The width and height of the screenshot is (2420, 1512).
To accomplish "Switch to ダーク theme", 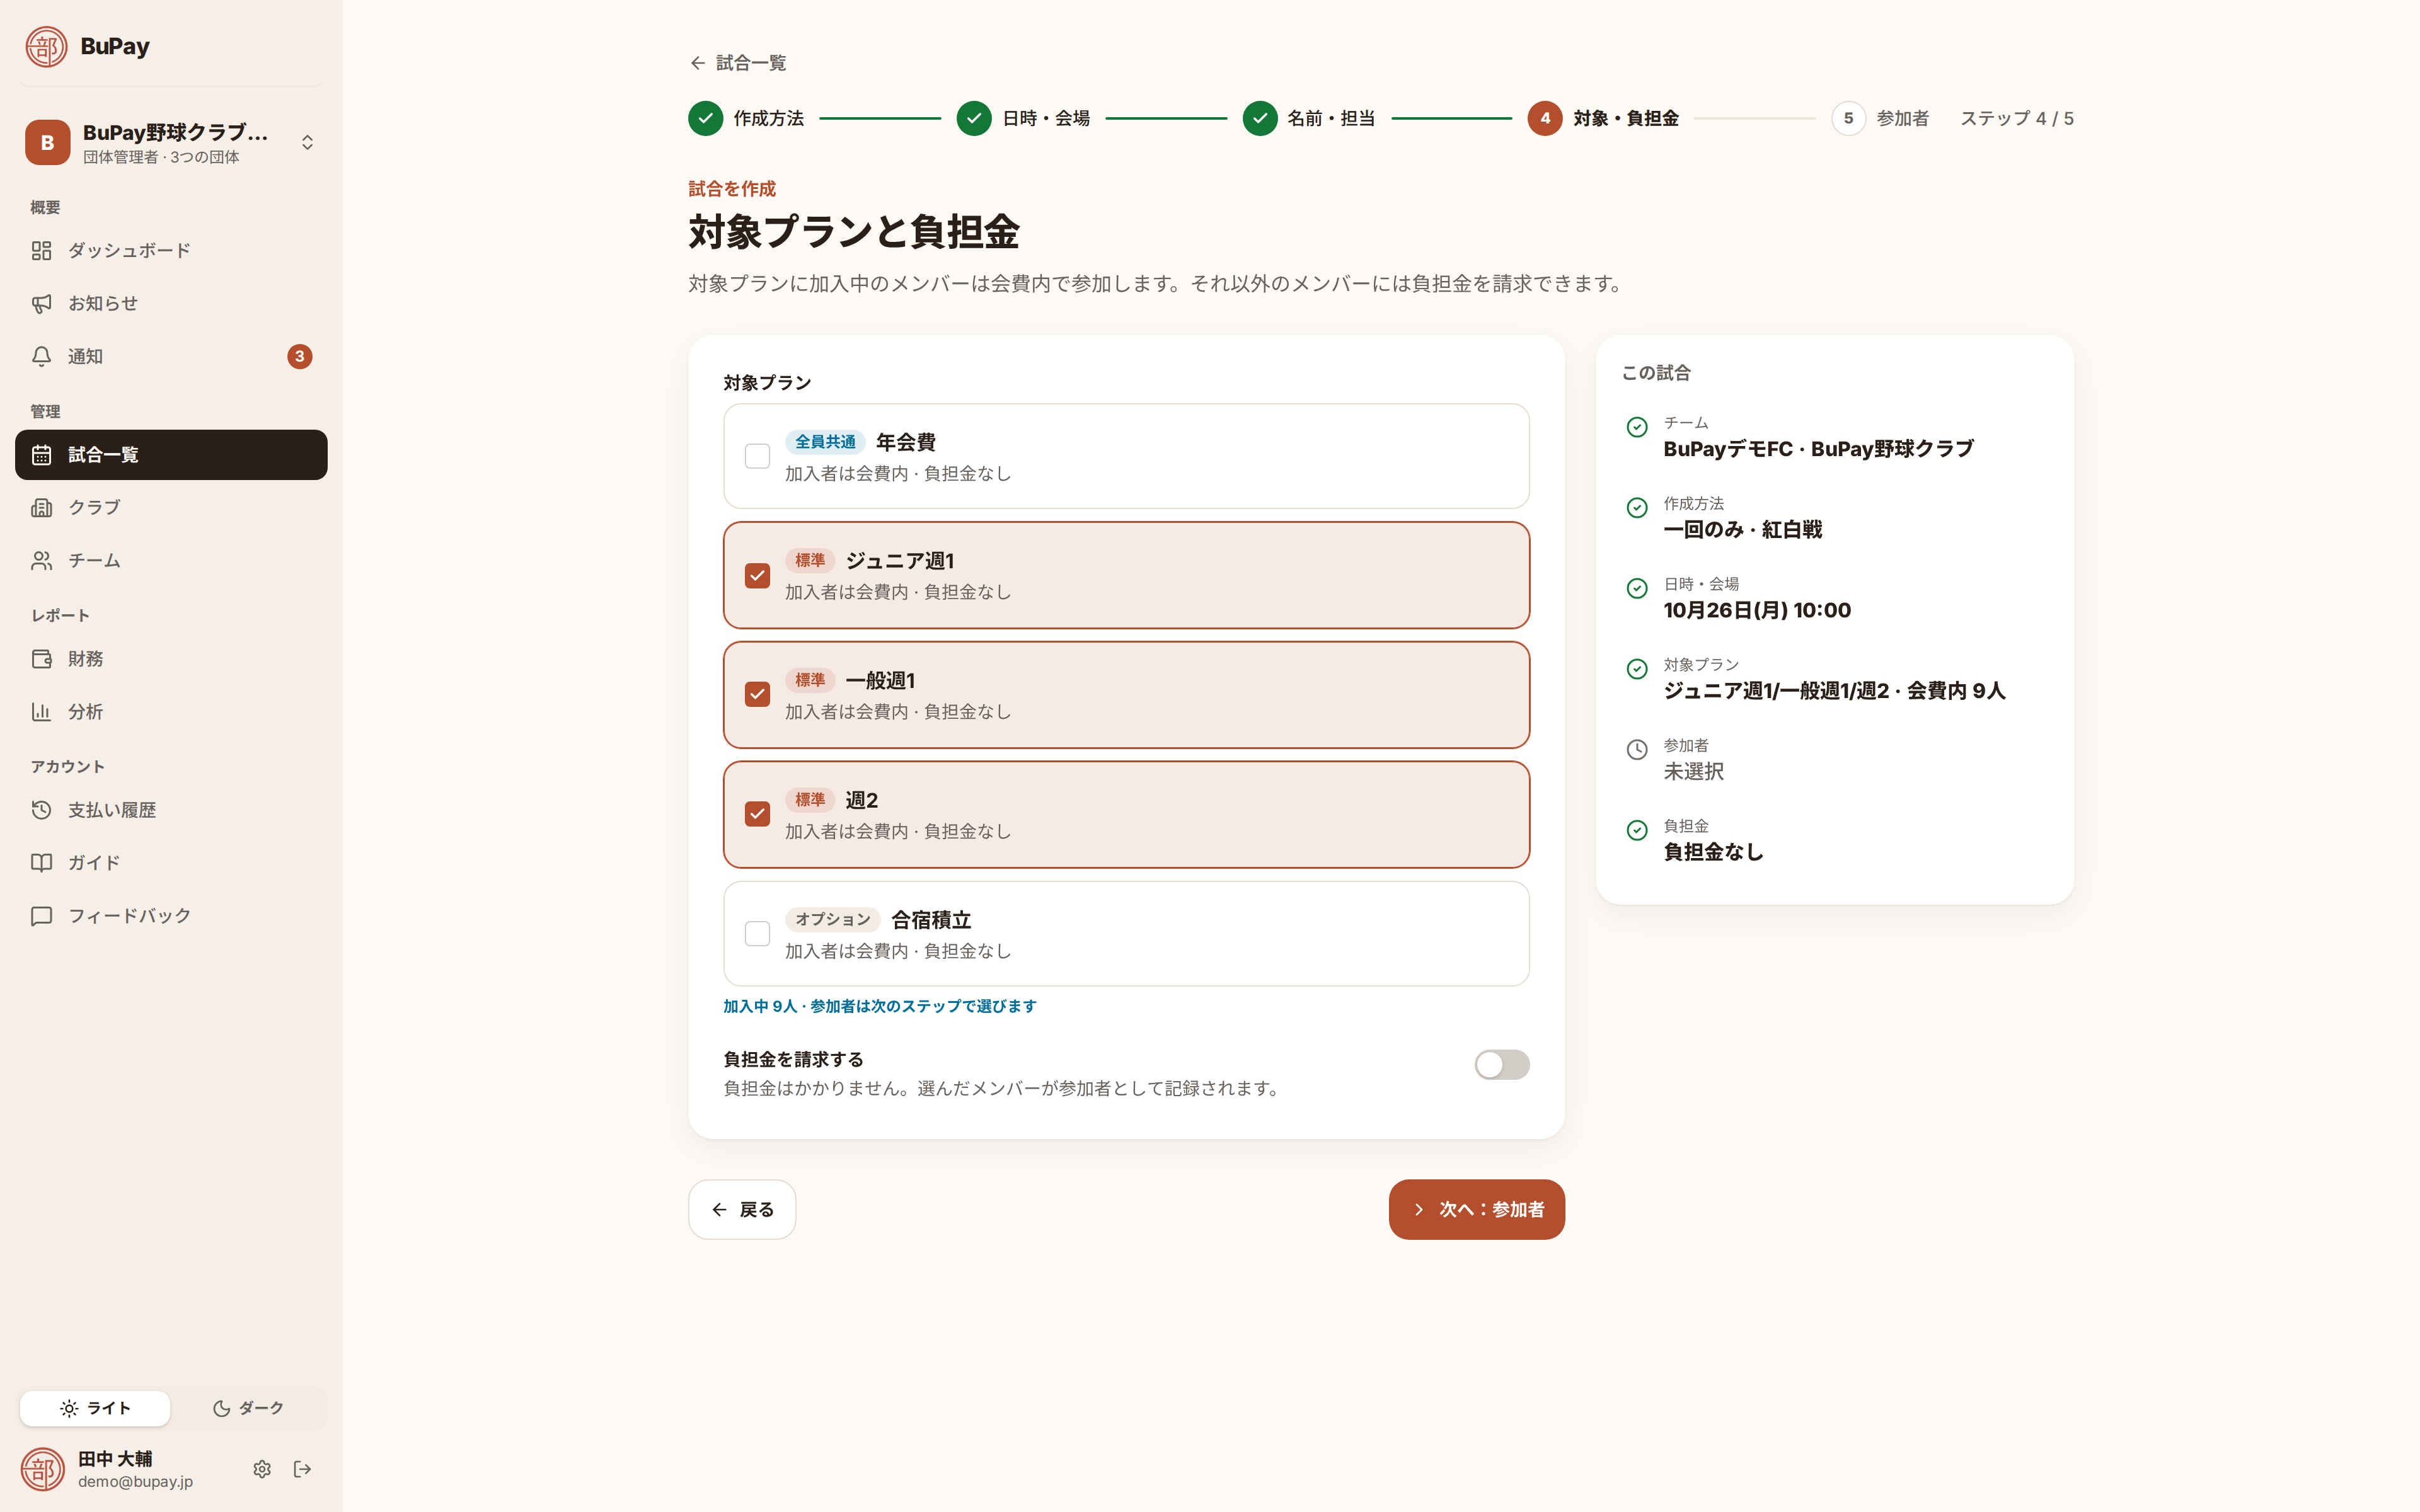I will coord(248,1408).
